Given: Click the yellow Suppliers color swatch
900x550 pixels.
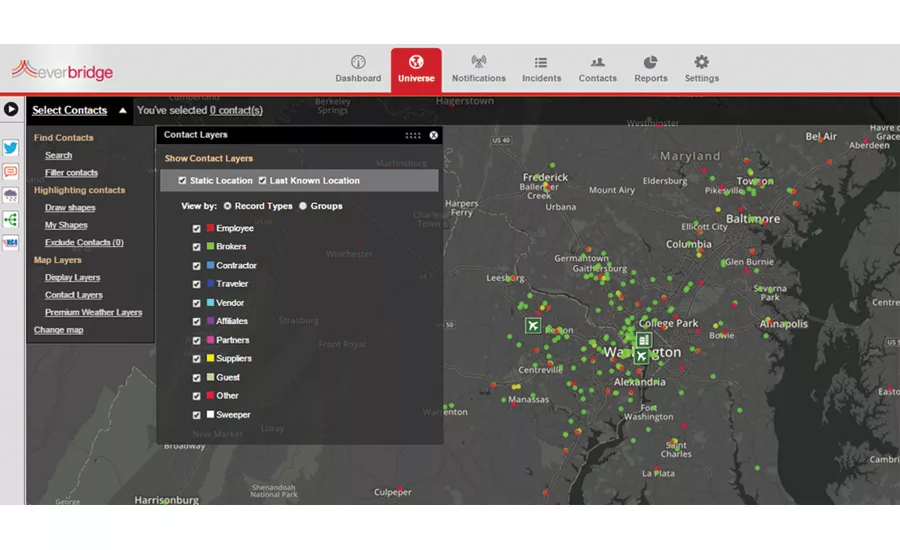Looking at the screenshot, I should [x=210, y=358].
